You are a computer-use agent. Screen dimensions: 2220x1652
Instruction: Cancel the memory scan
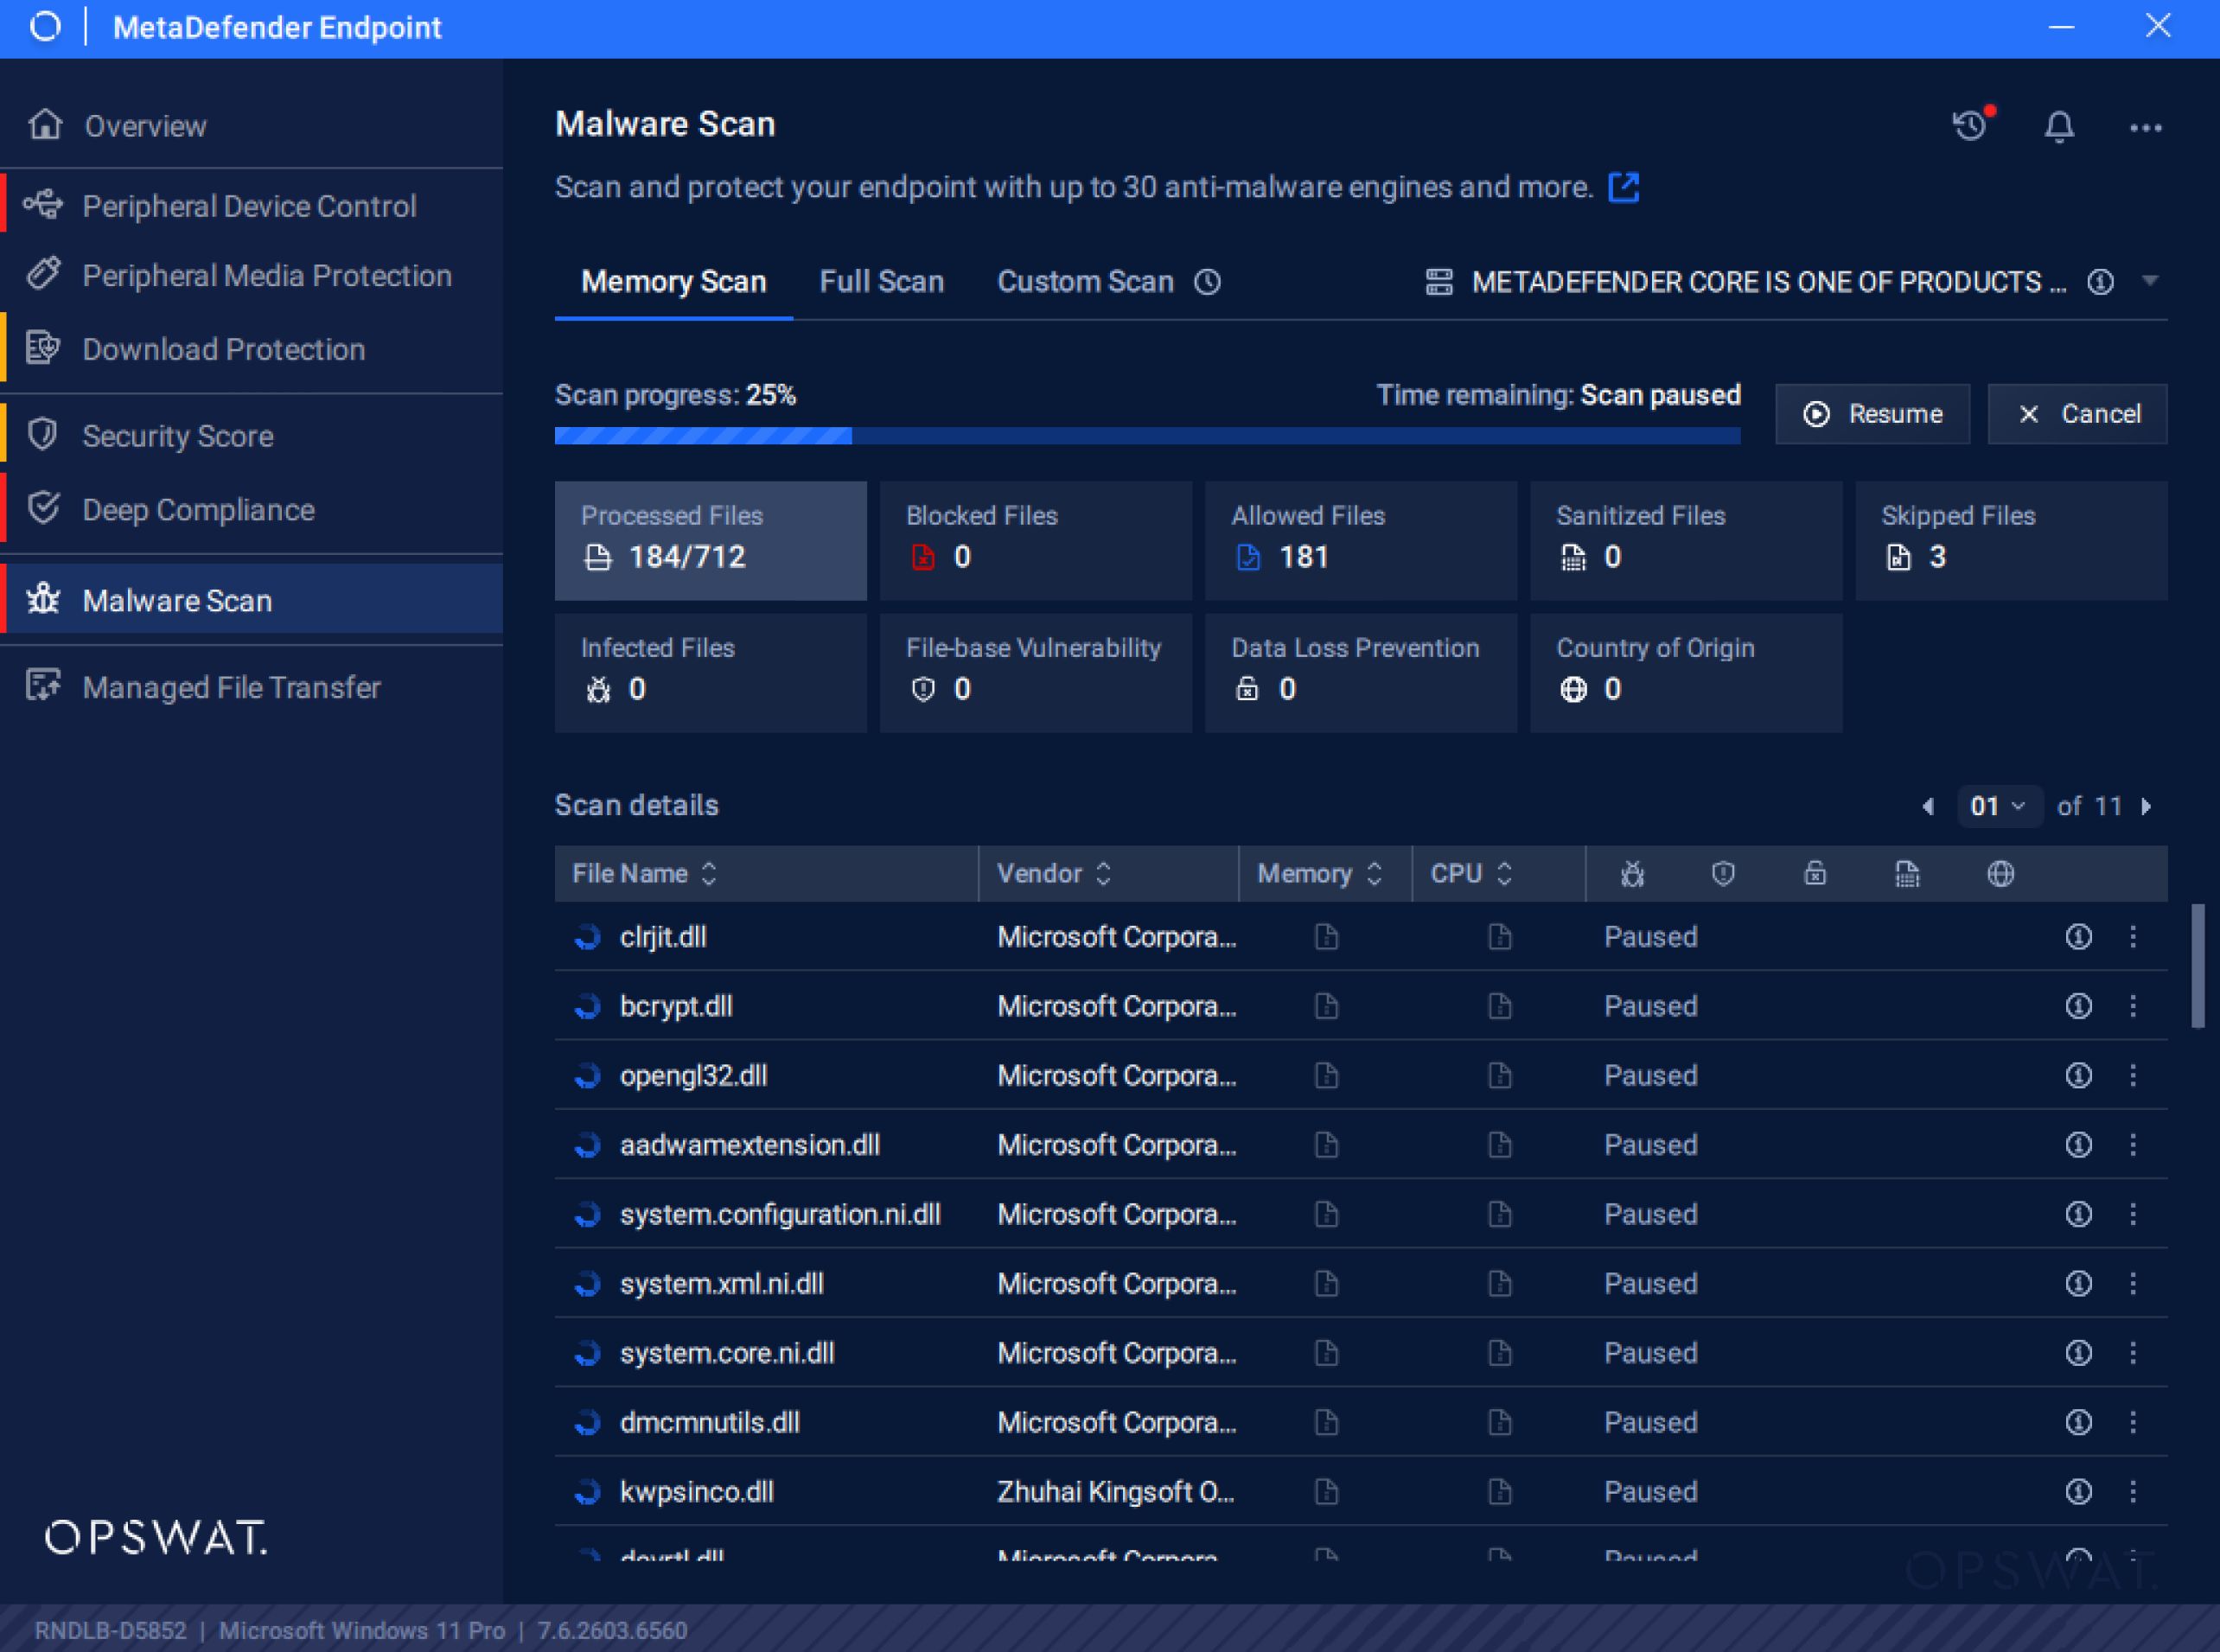point(2077,414)
